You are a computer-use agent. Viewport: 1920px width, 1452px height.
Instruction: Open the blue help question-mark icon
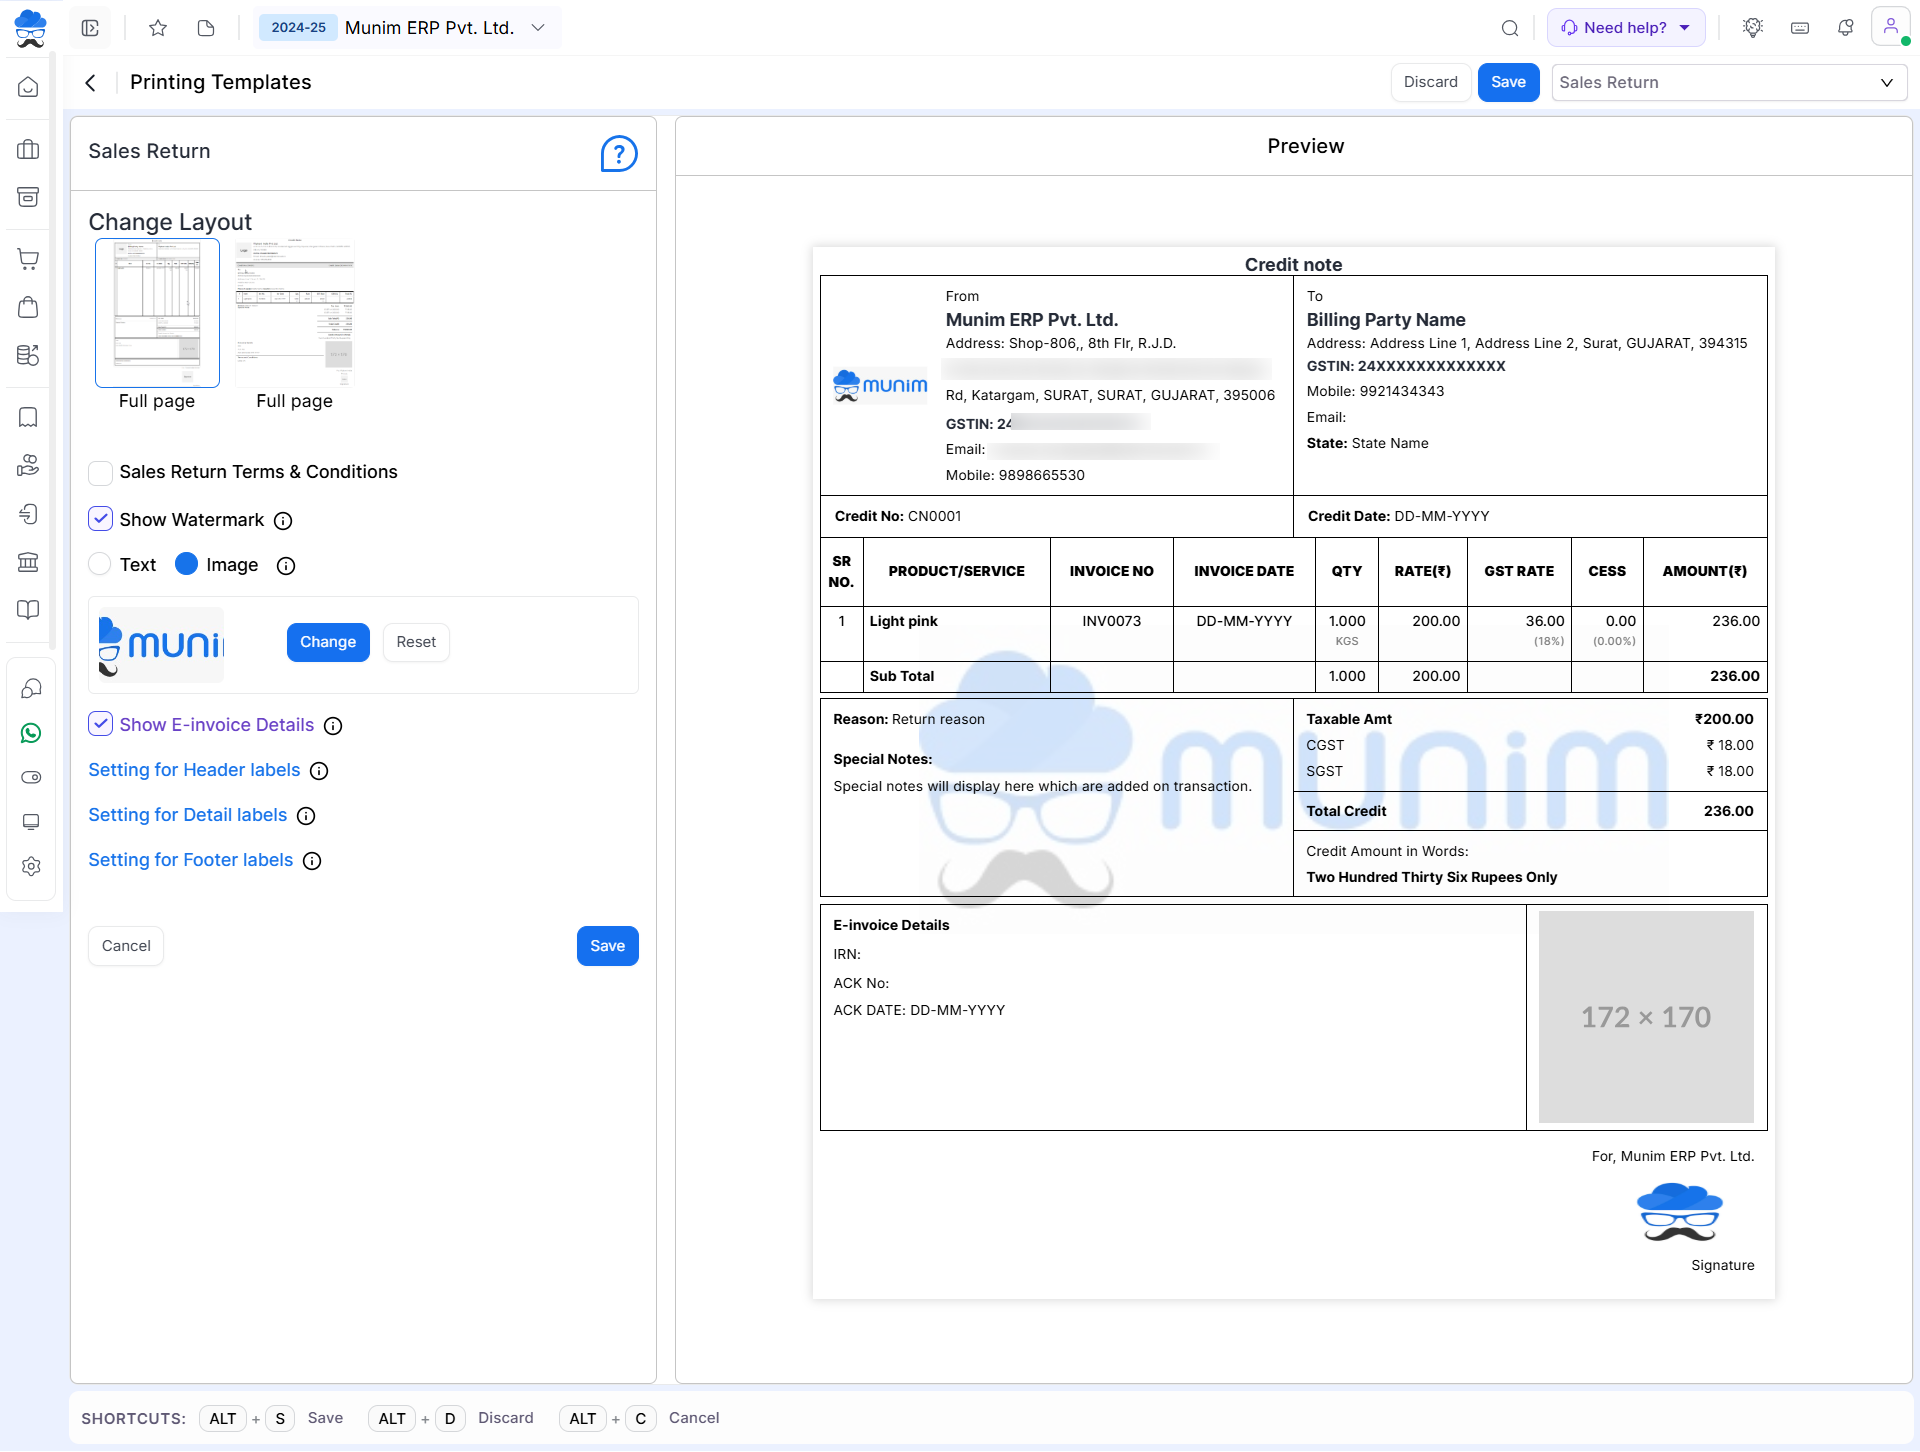[x=618, y=154]
